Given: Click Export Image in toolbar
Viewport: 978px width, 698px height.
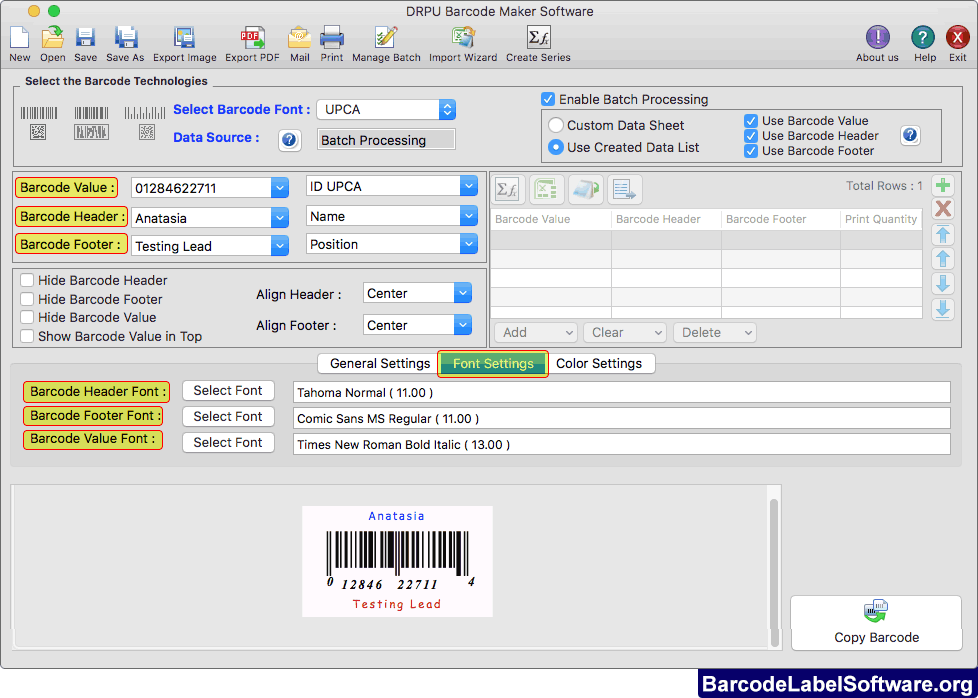Looking at the screenshot, I should tap(185, 39).
